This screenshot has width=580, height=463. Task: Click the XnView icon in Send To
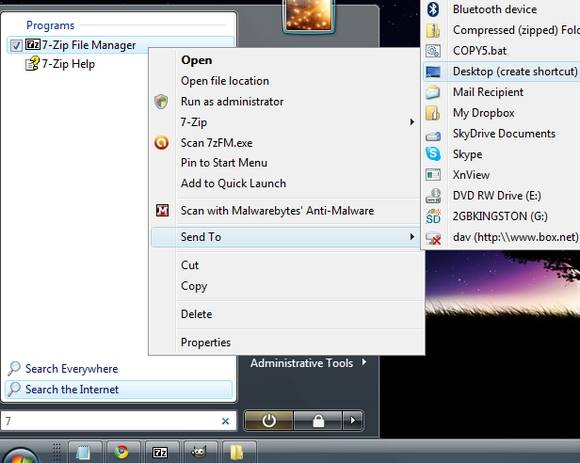point(433,175)
